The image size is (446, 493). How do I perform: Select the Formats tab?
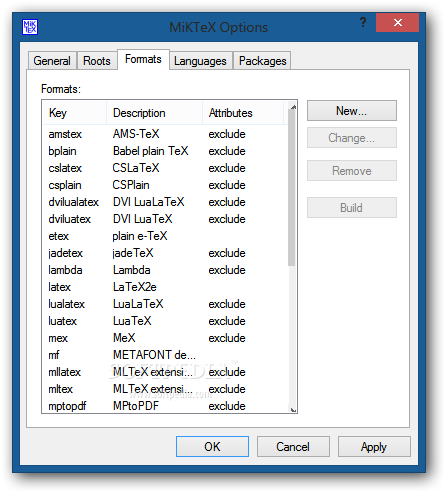143,59
